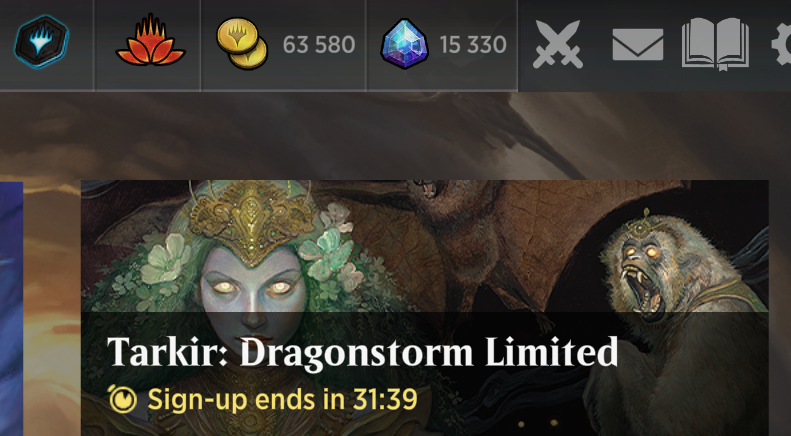The image size is (791, 436).
Task: Open the settings gear at top edge
Action: click(x=782, y=44)
